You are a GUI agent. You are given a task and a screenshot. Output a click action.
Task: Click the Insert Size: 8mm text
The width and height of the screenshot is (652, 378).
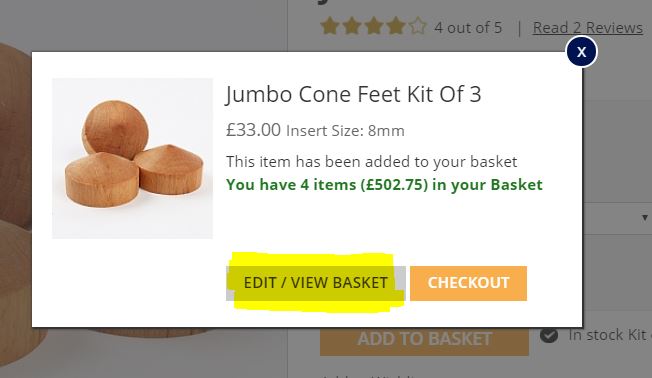[345, 131]
